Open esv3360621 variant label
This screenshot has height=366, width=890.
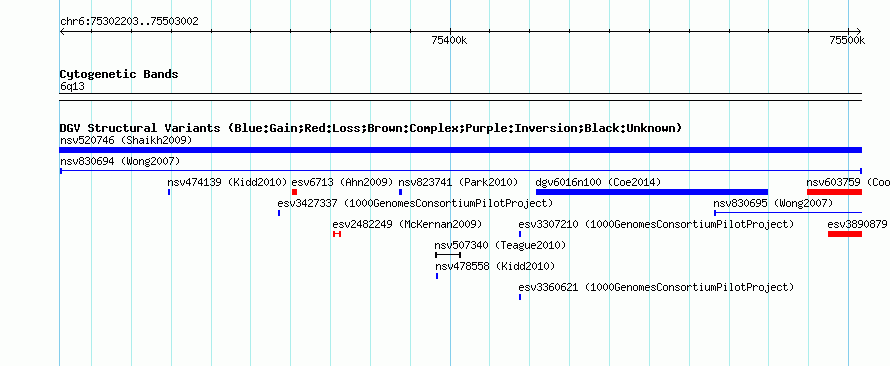tap(656, 288)
